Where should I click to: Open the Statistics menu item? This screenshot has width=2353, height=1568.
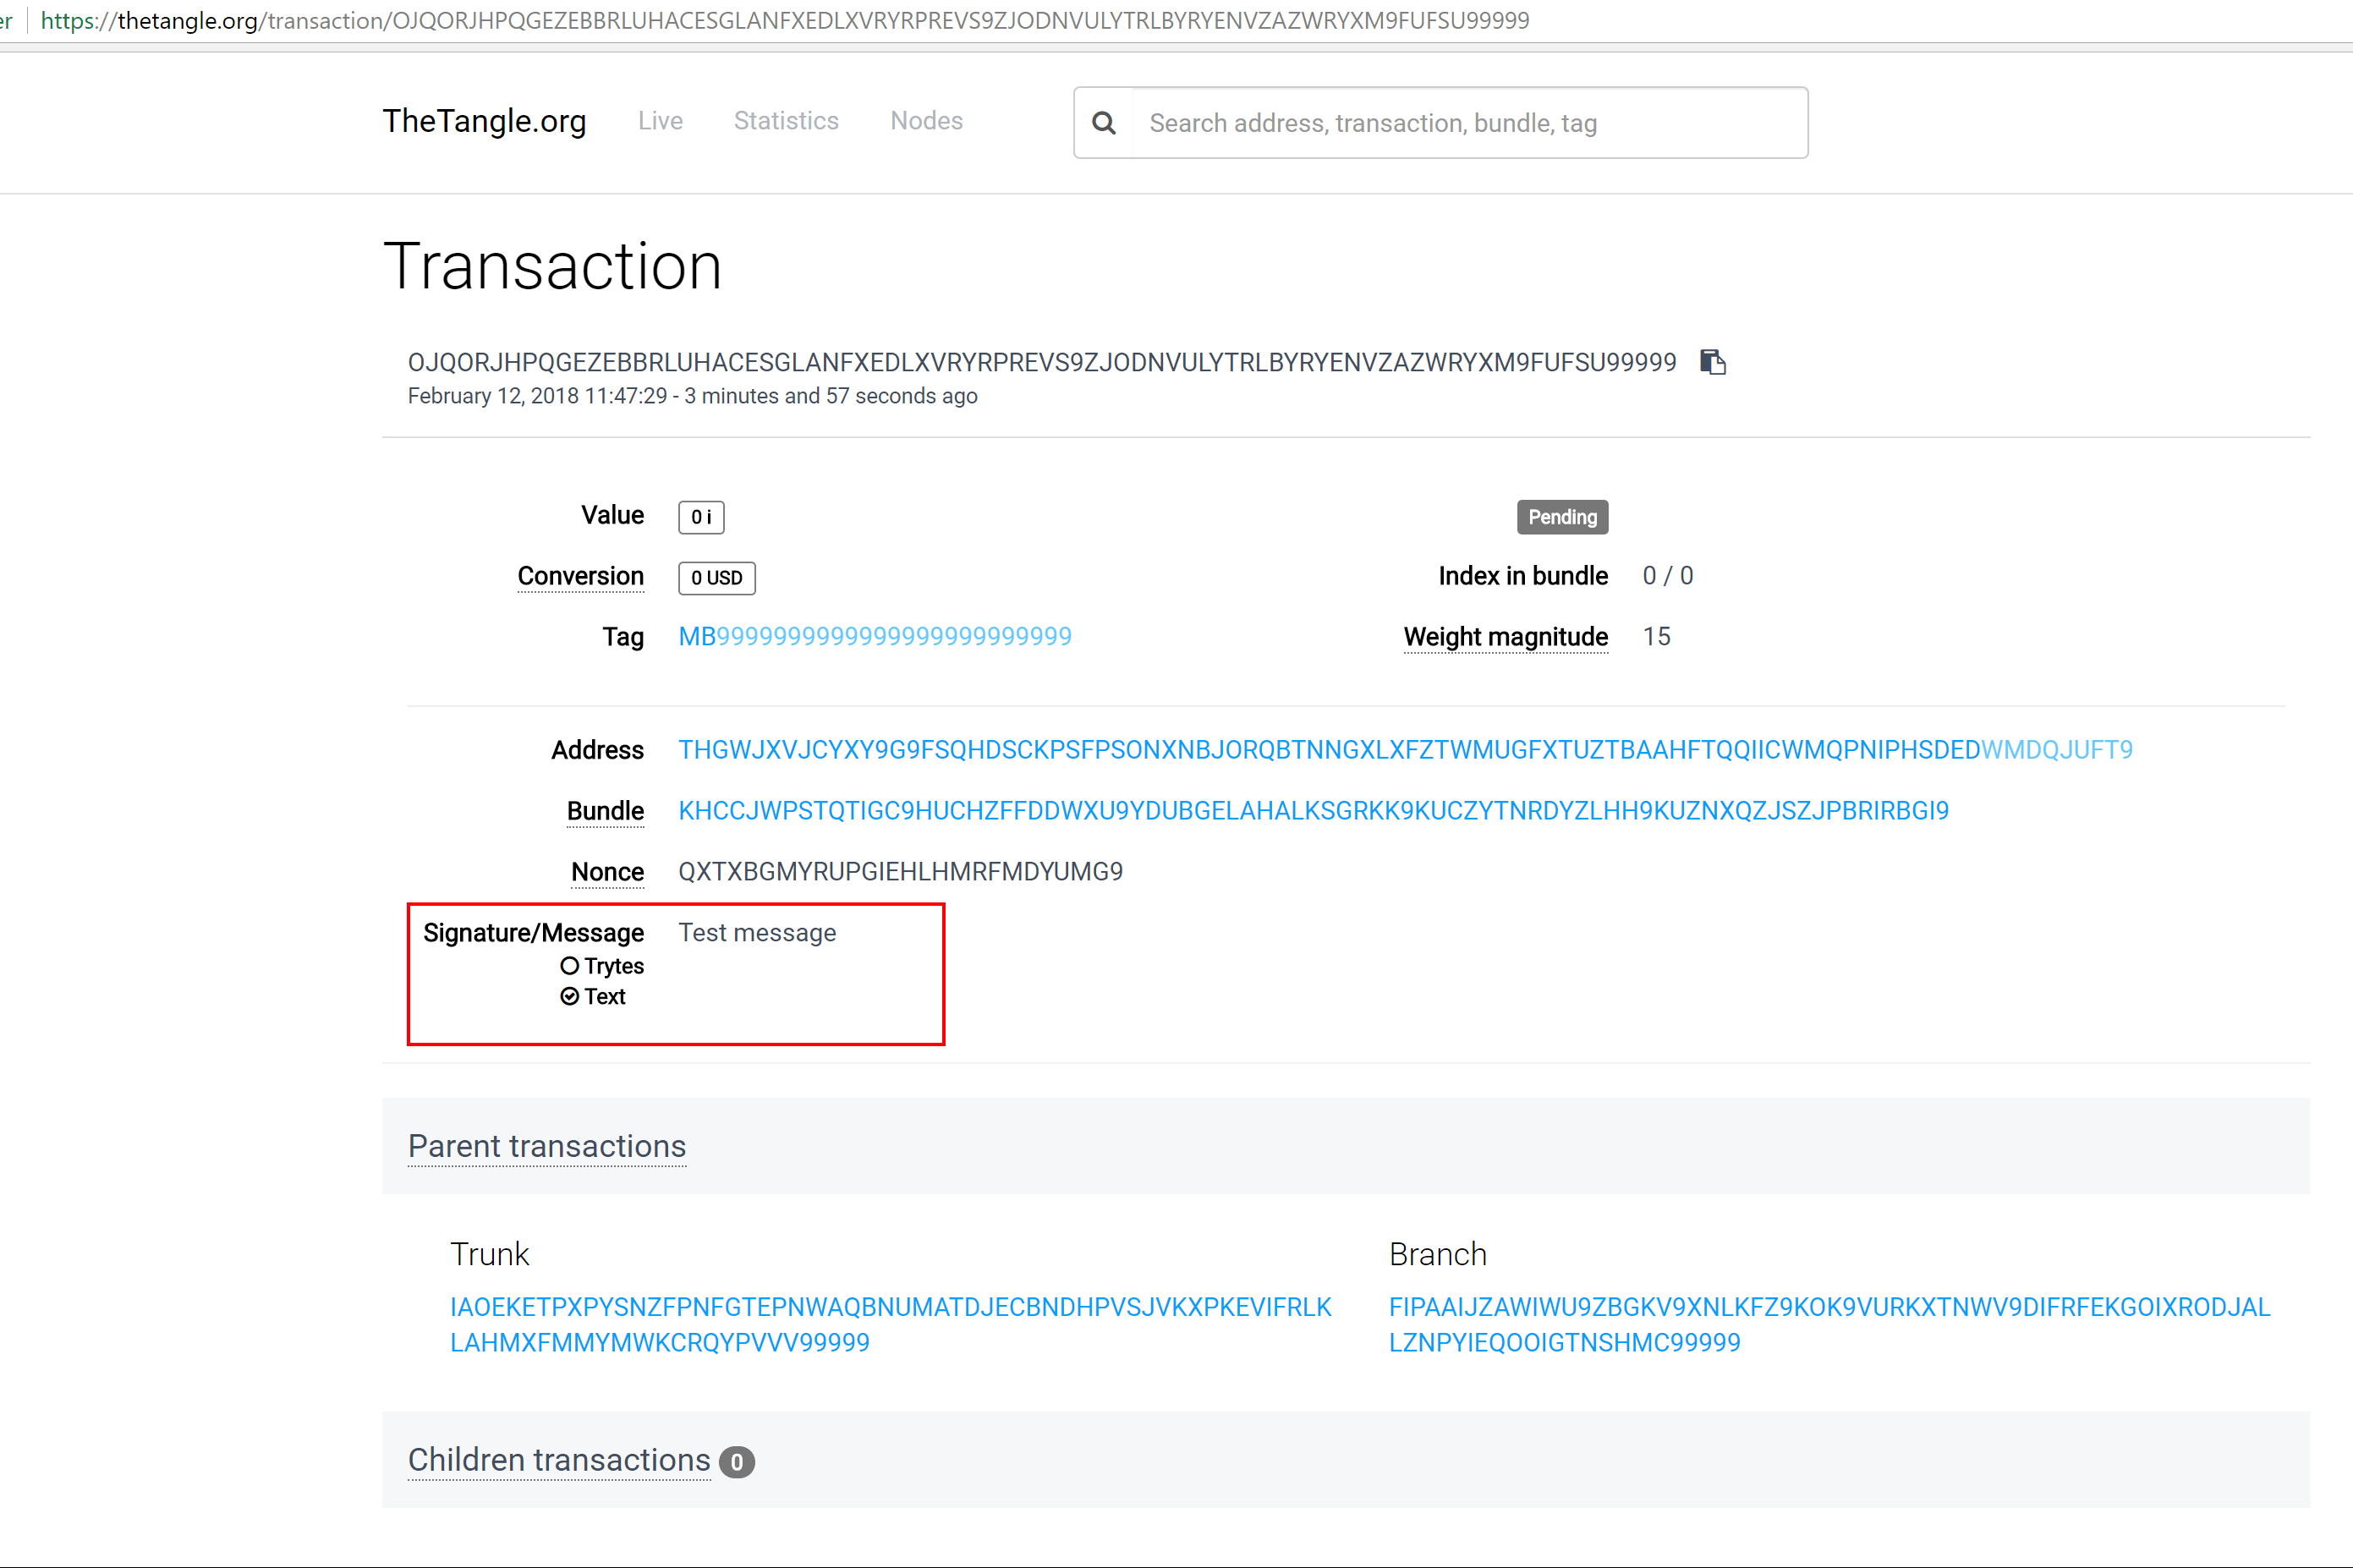click(786, 121)
